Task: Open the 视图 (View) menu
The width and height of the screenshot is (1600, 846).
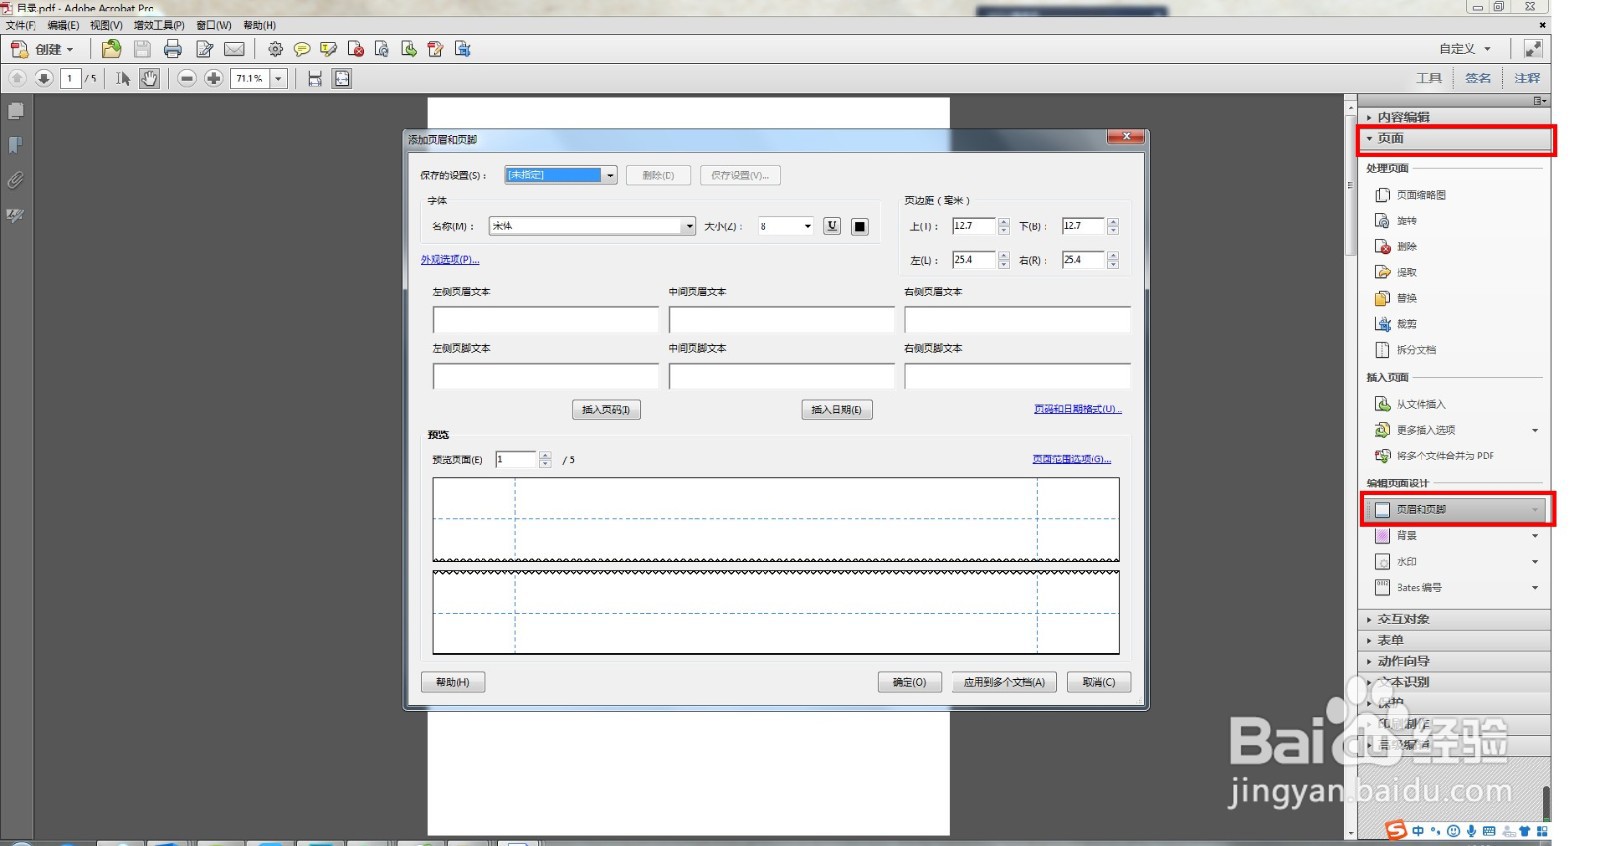Action: tap(105, 25)
